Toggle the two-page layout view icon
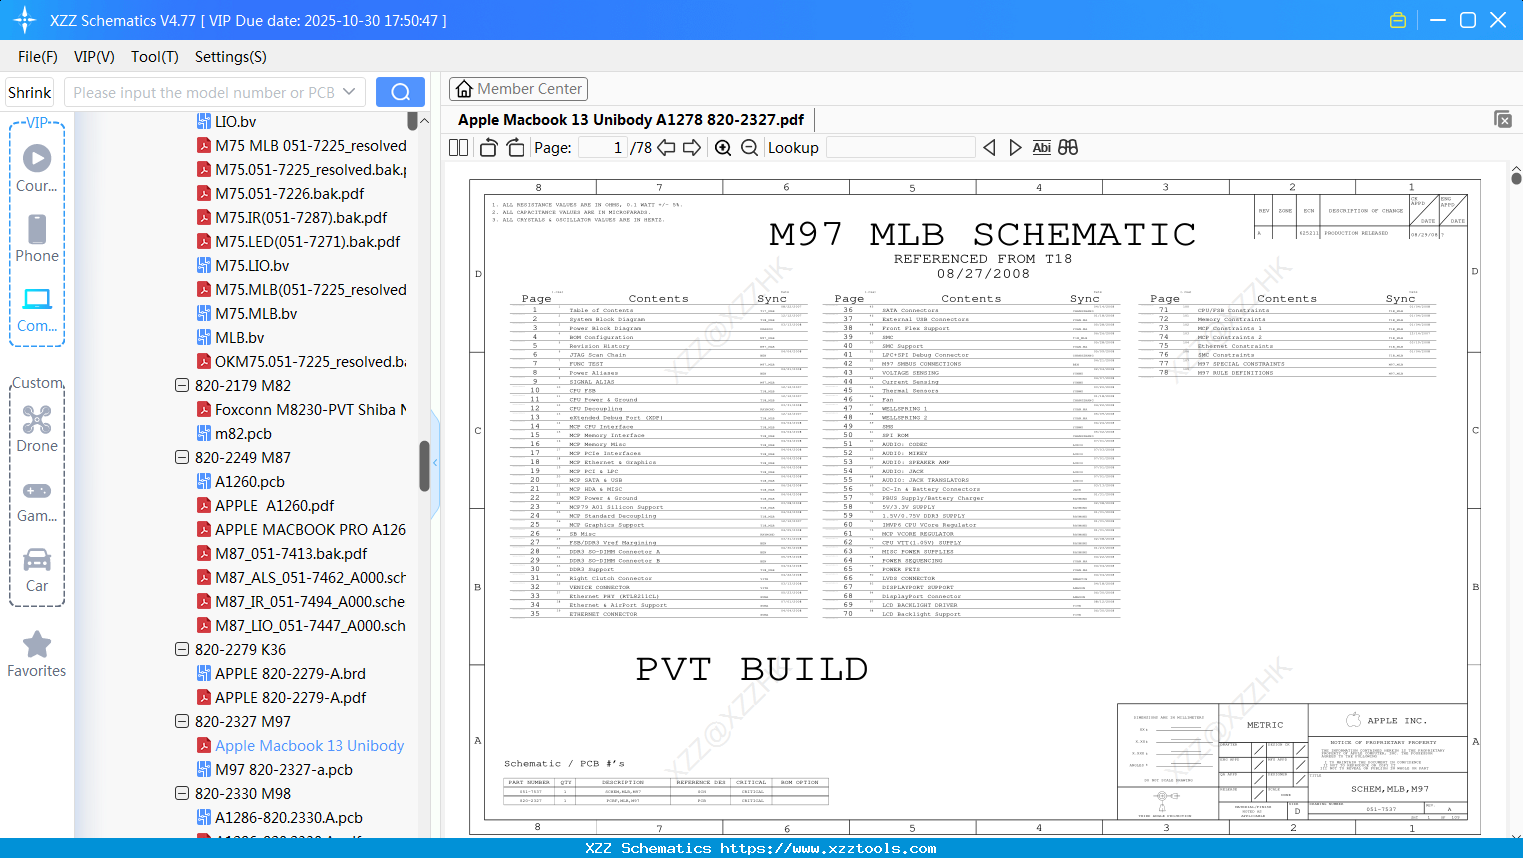This screenshot has height=858, width=1523. (458, 148)
